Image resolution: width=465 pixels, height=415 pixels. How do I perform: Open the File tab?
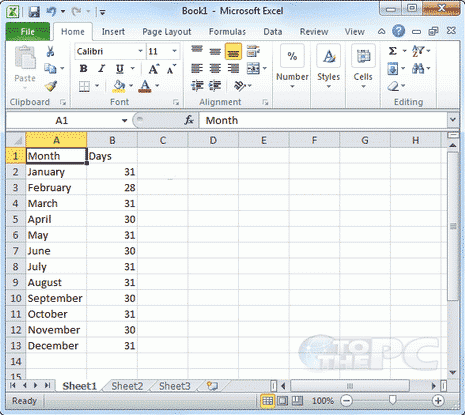click(x=28, y=32)
